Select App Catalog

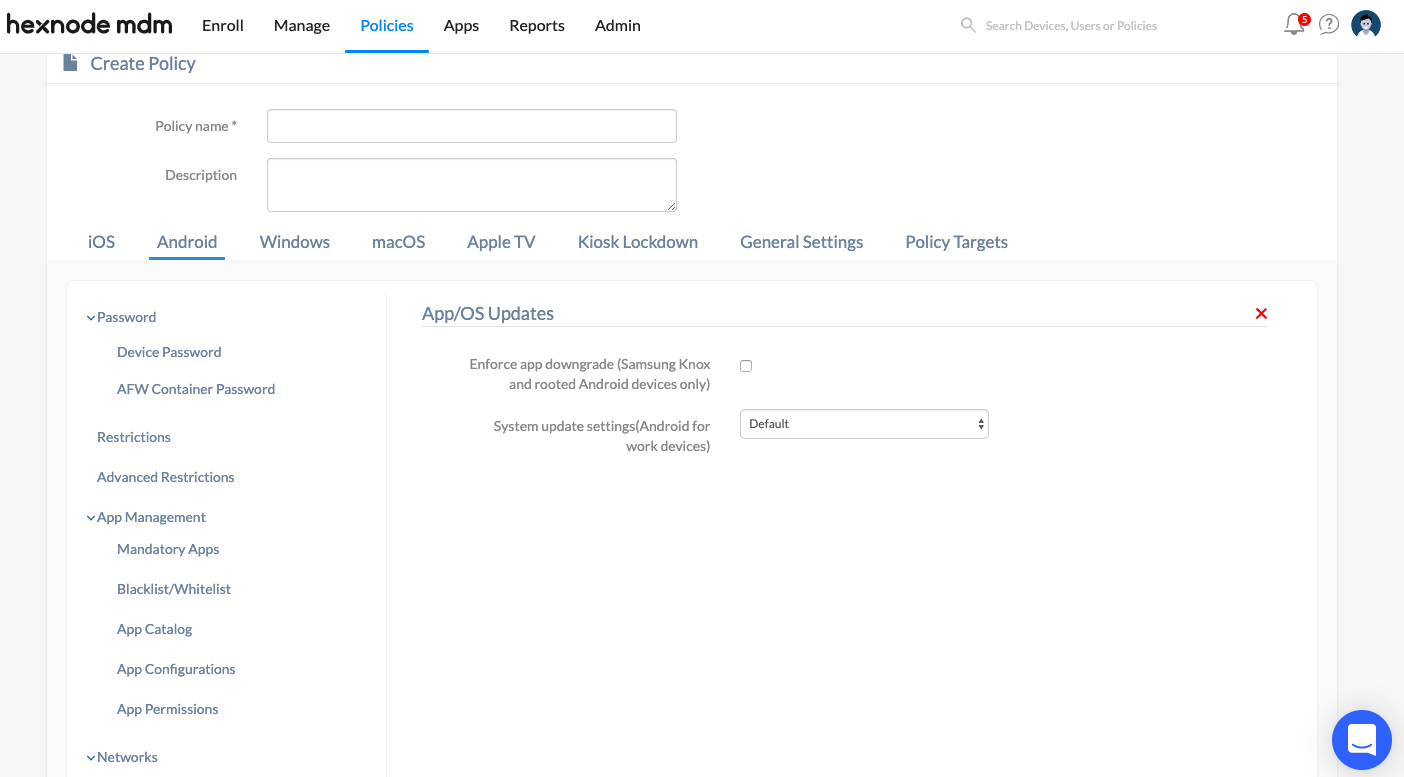pyautogui.click(x=155, y=629)
